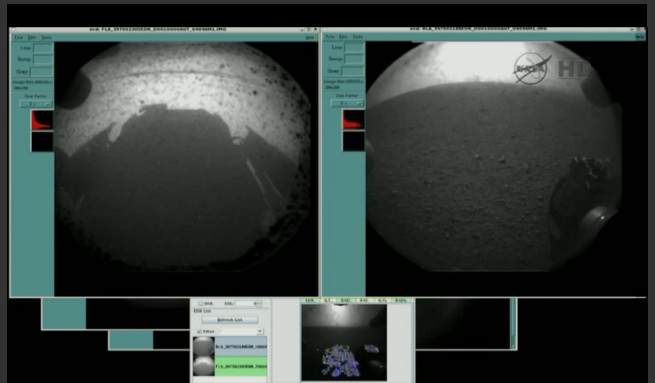Click the SOL number input field

[249, 304]
